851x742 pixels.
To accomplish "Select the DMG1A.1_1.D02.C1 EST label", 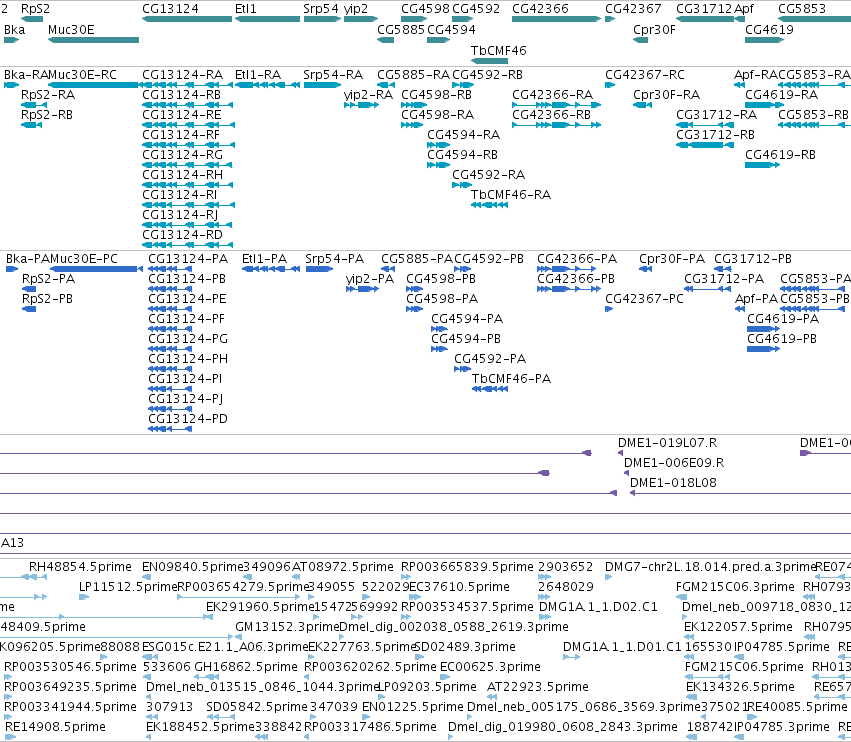I will pyautogui.click(x=598, y=607).
